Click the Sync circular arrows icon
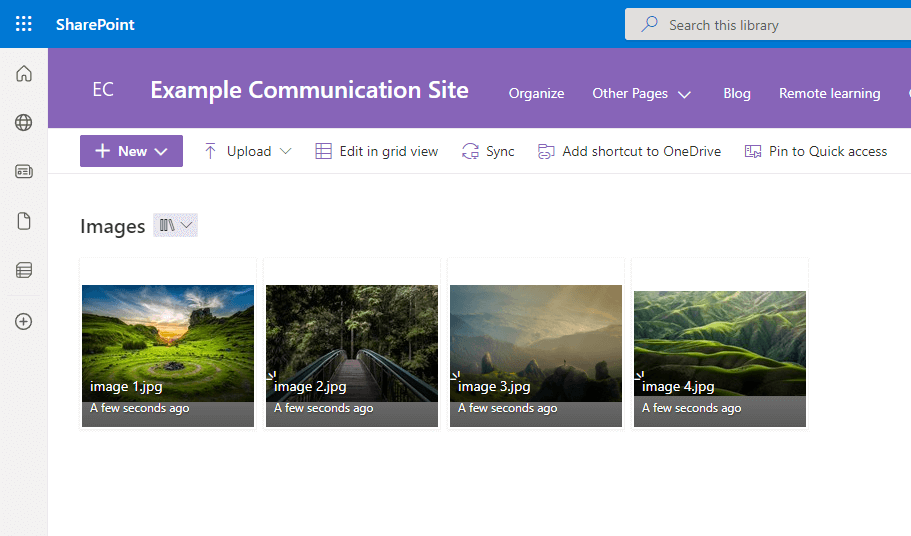Screen dimensions: 911x536 click(470, 152)
